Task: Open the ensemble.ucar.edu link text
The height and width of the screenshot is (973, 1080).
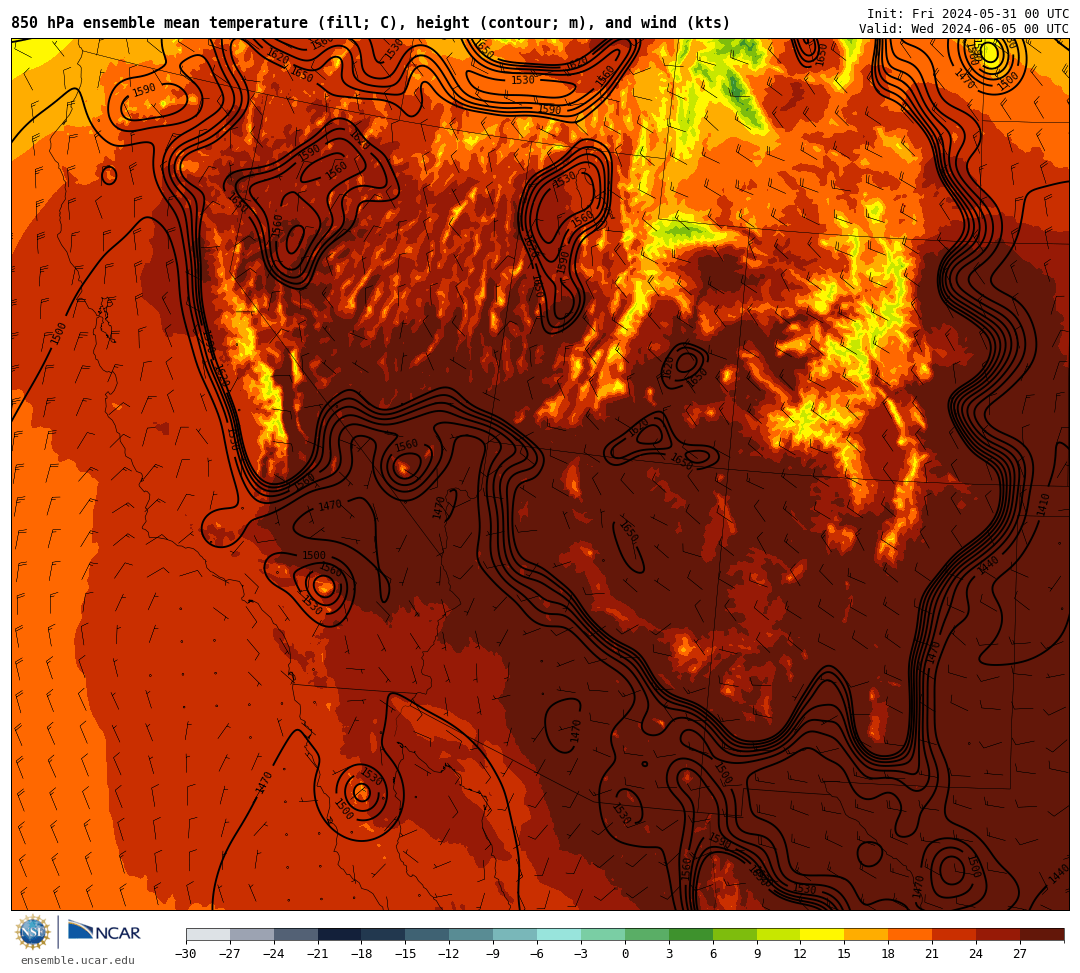Action: 78,960
